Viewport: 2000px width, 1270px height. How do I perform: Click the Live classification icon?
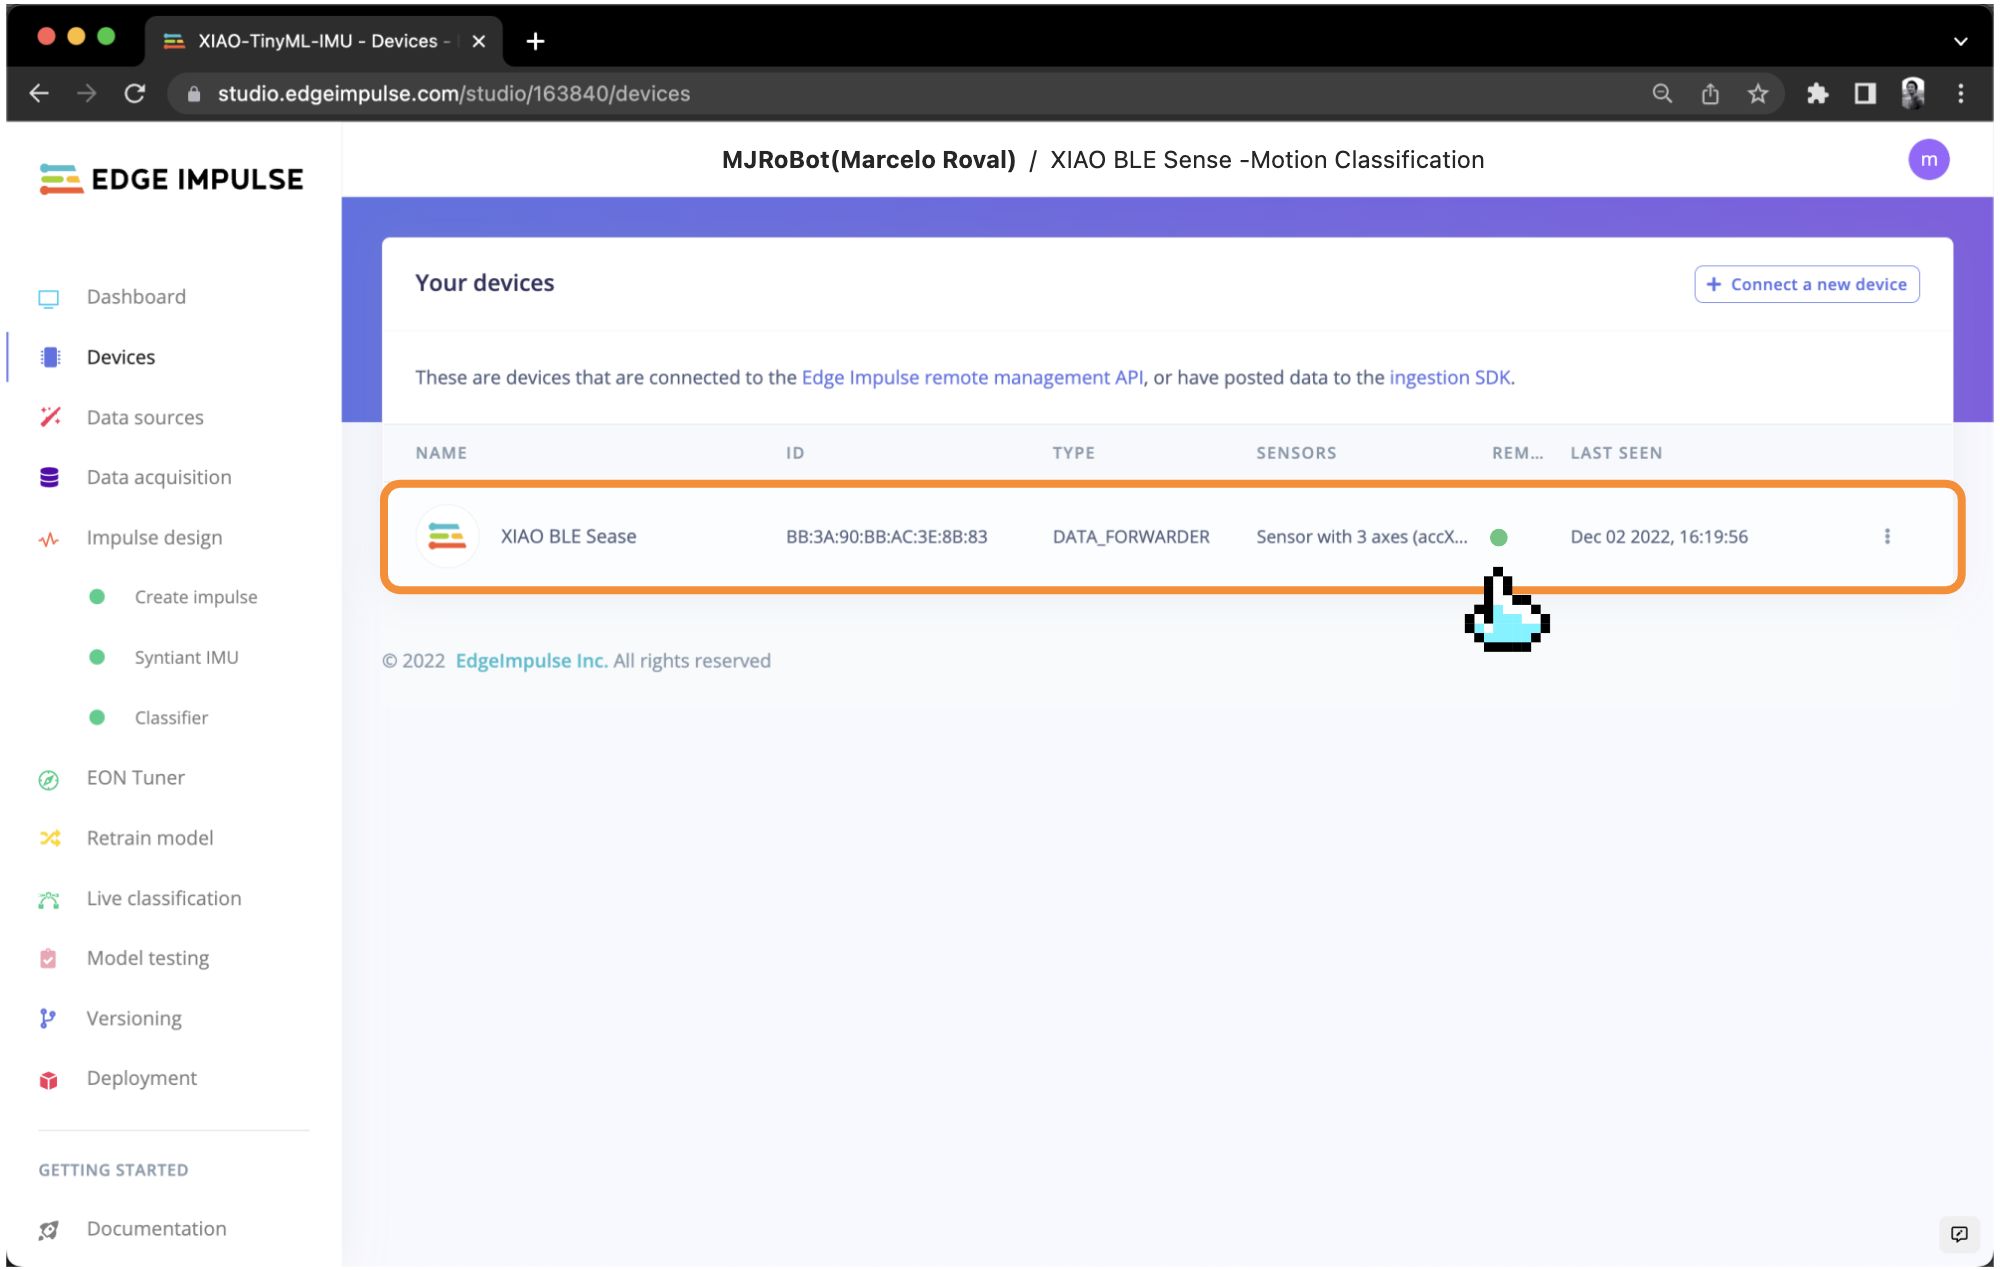[x=49, y=900]
